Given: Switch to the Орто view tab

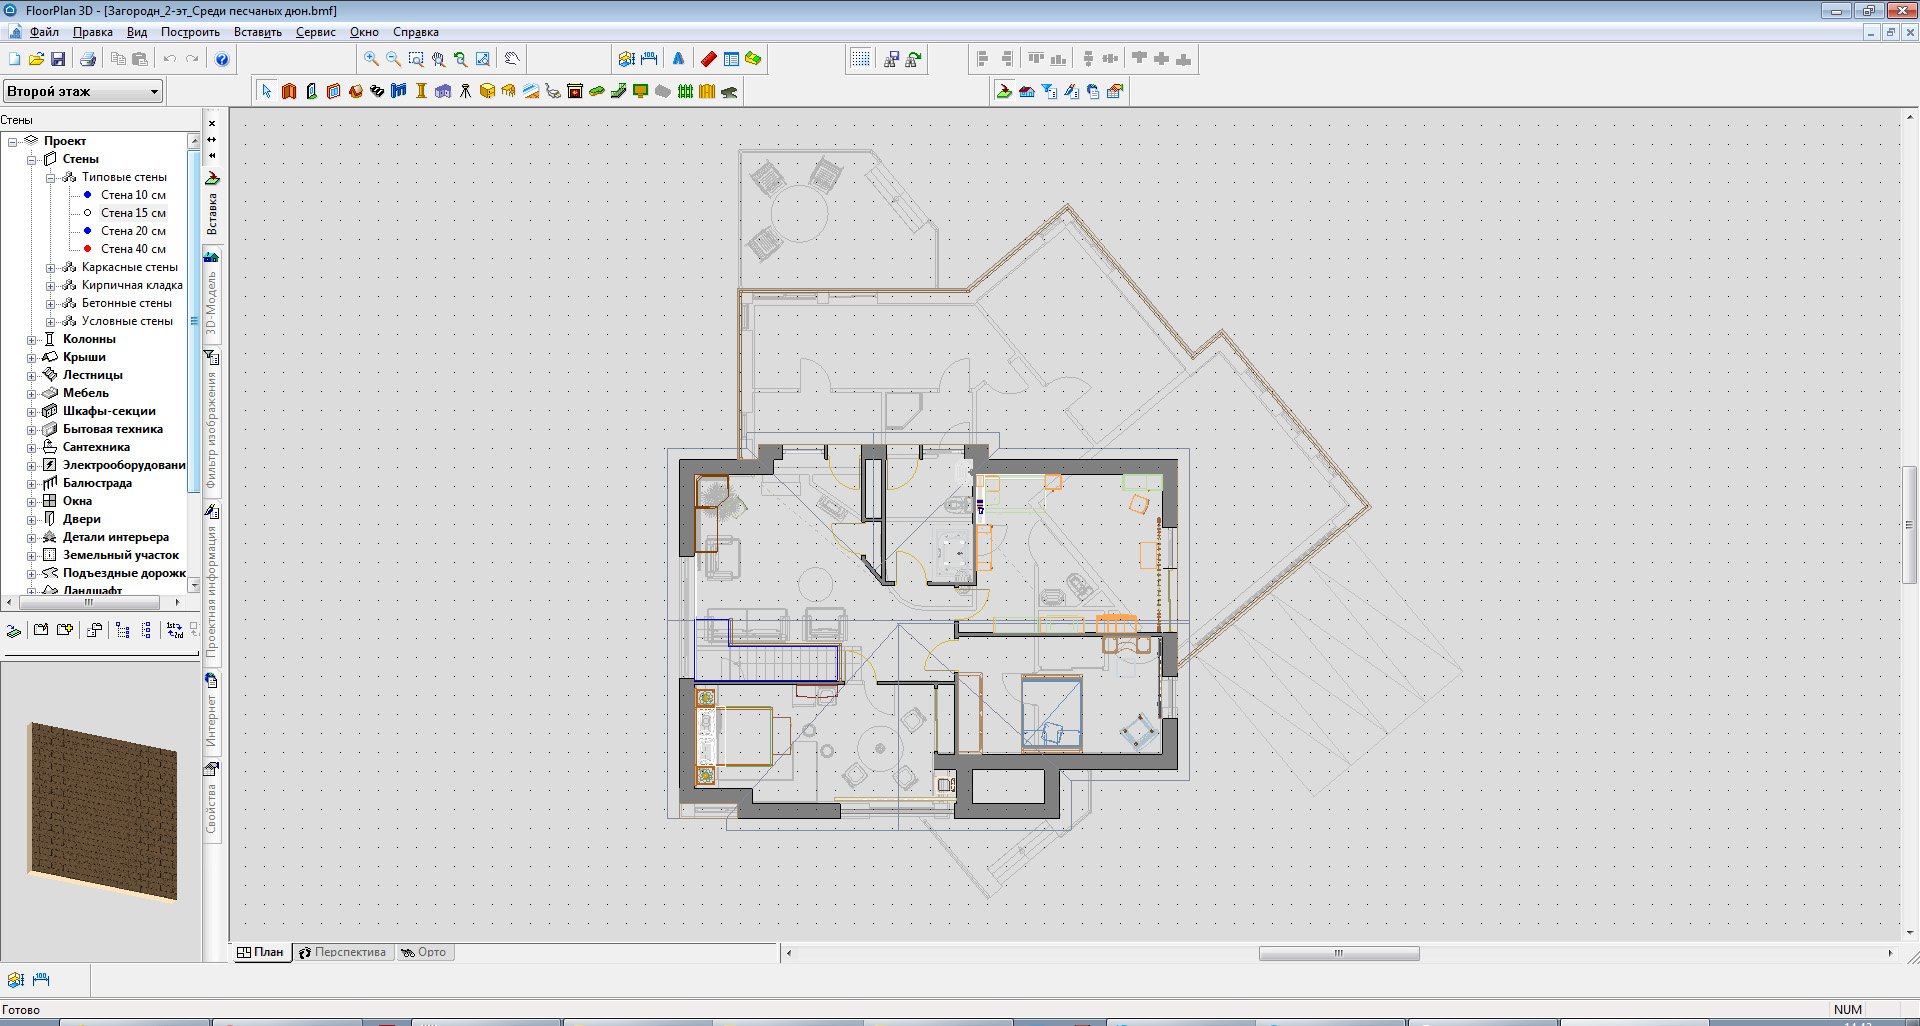Looking at the screenshot, I should (x=424, y=952).
